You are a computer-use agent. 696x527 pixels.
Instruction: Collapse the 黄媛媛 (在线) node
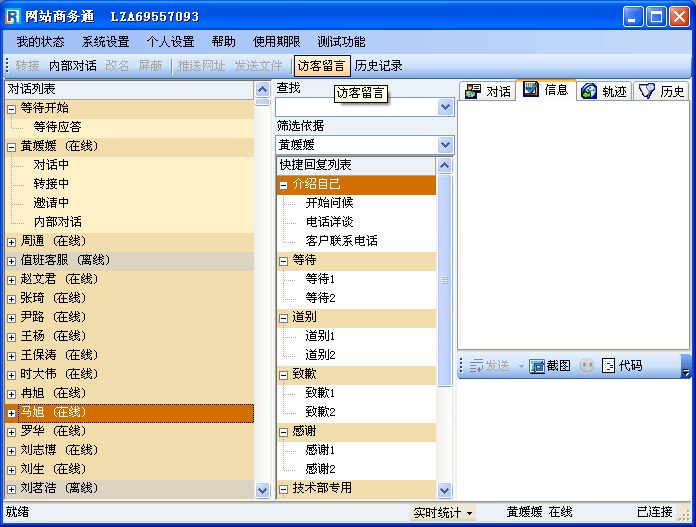point(12,147)
